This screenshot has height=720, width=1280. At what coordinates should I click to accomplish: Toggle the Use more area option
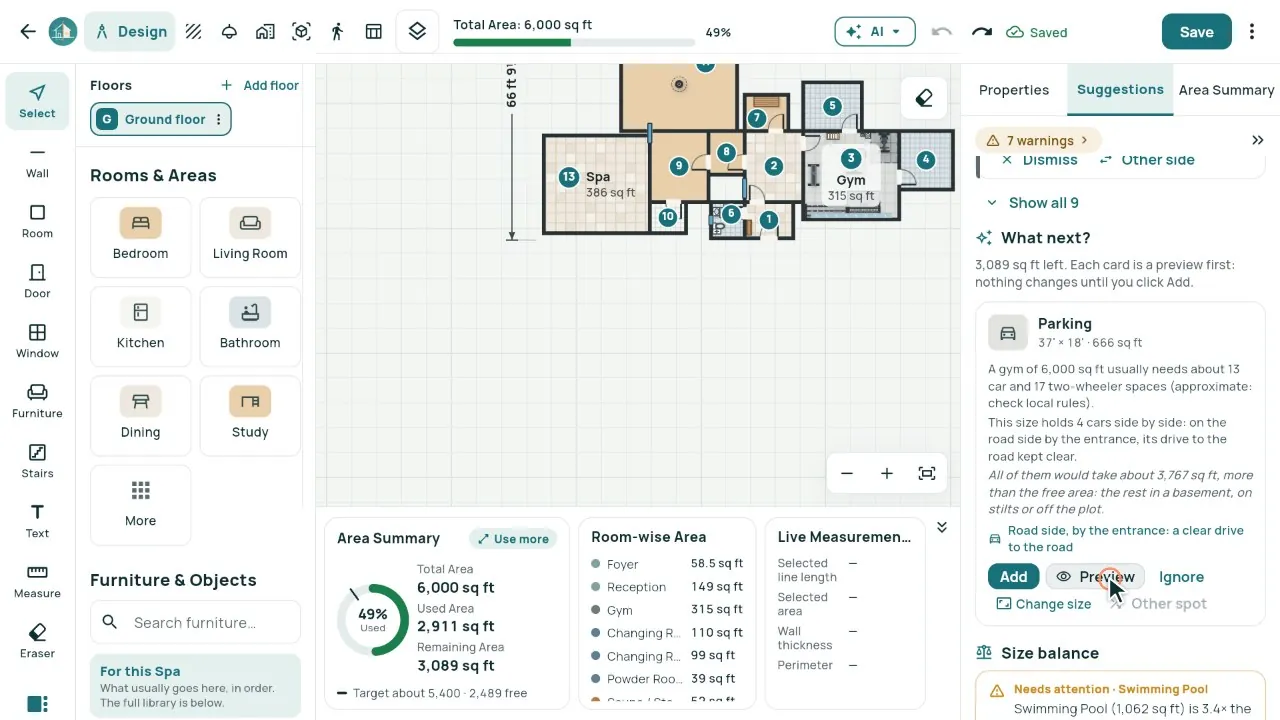(513, 539)
